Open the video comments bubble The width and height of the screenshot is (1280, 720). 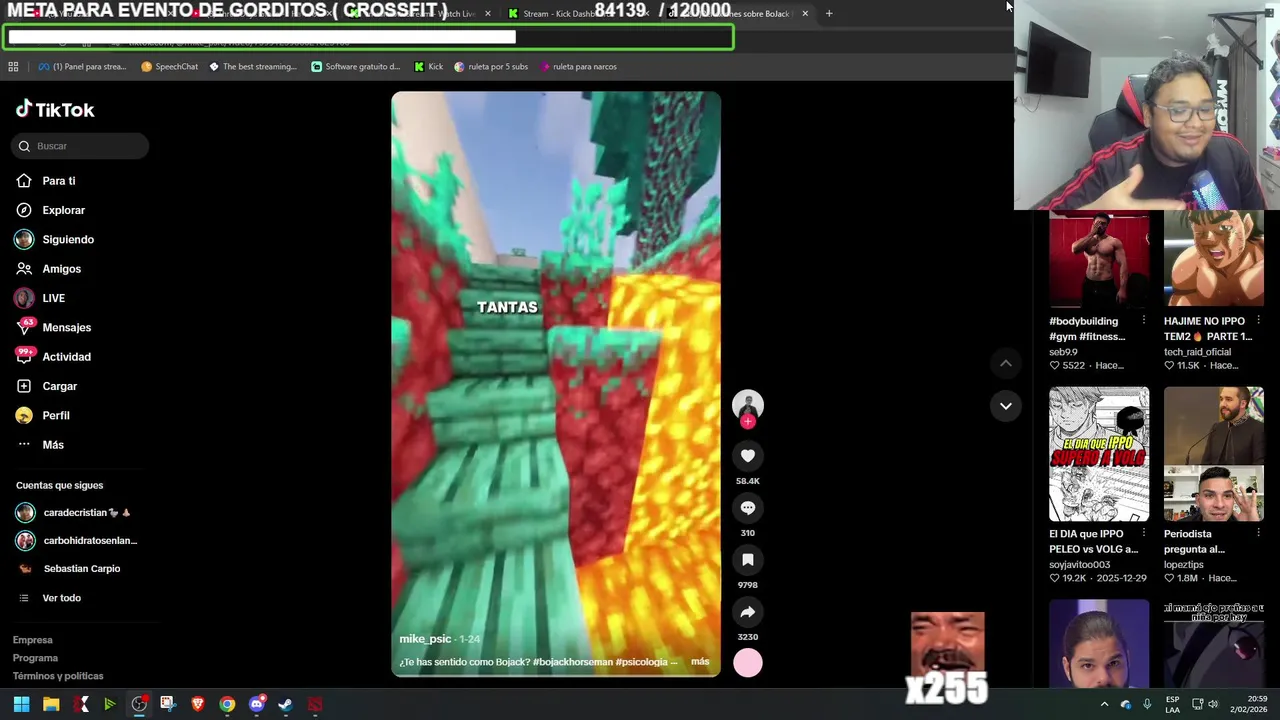(748, 508)
